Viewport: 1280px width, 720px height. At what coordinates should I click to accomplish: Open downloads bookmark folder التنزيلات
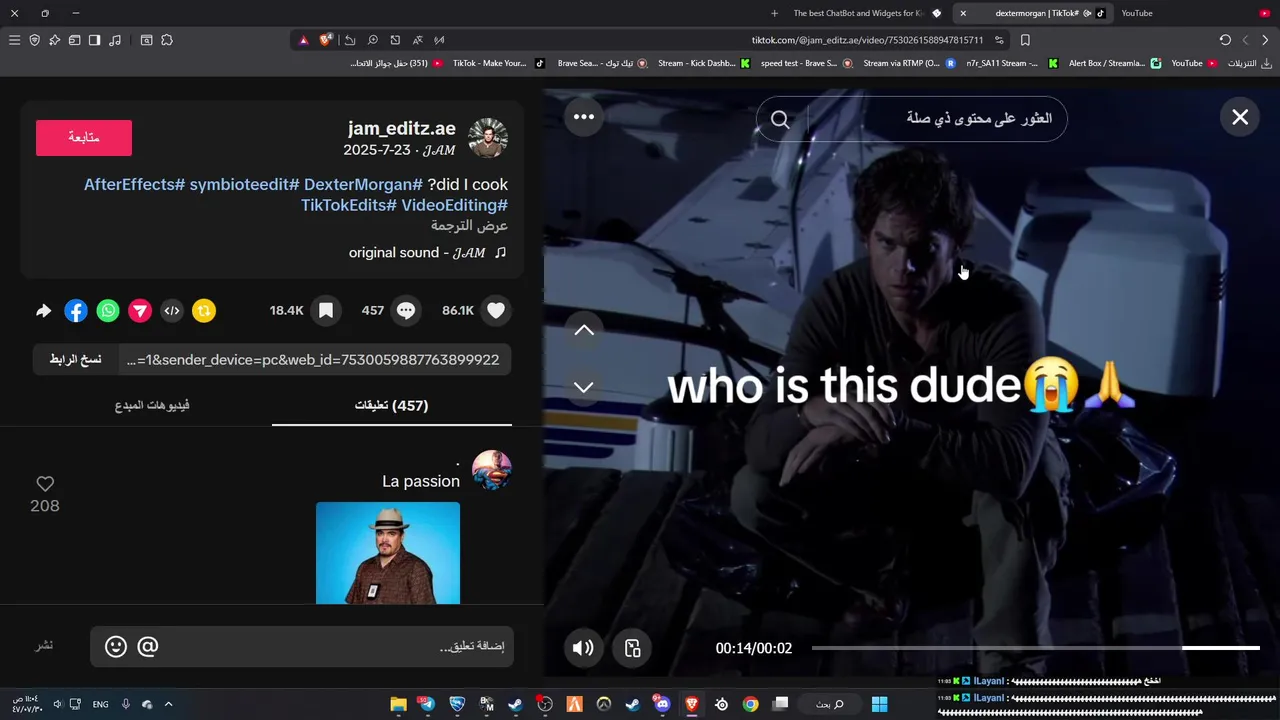[1249, 63]
